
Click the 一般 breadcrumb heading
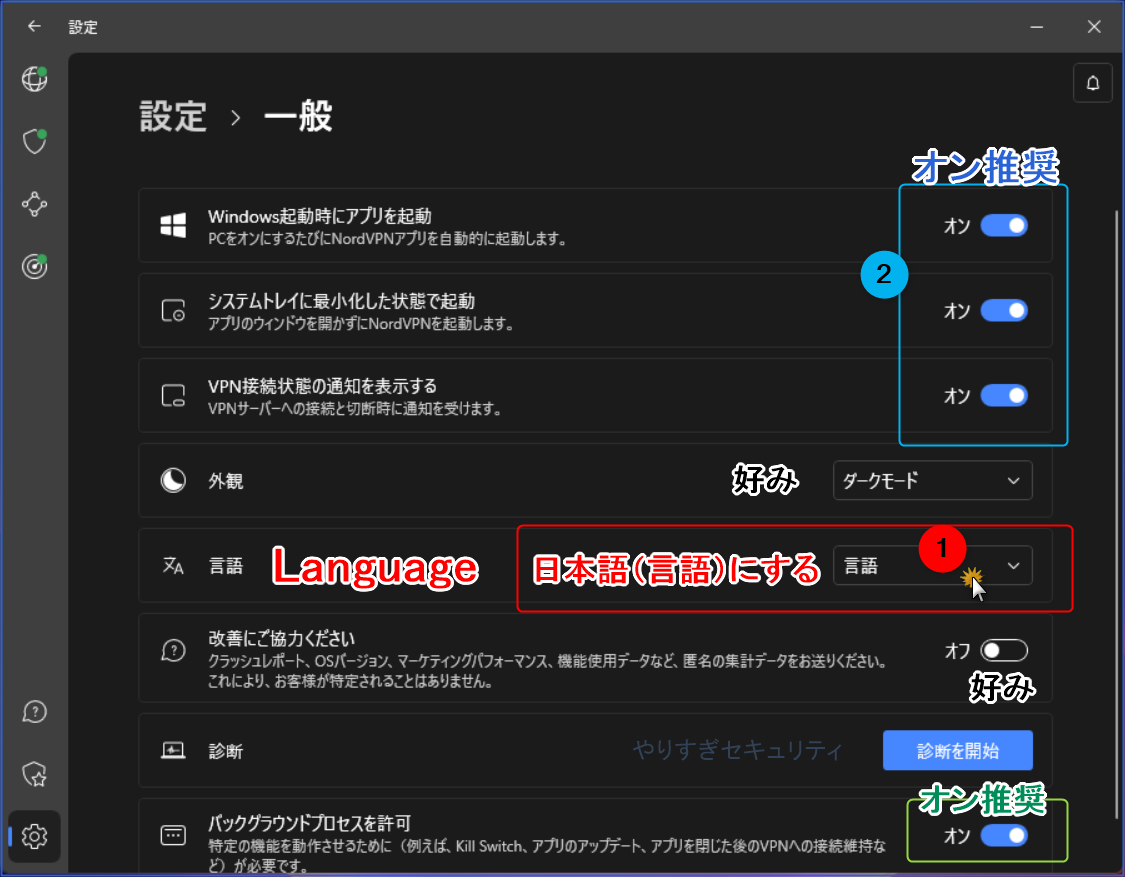(x=298, y=116)
